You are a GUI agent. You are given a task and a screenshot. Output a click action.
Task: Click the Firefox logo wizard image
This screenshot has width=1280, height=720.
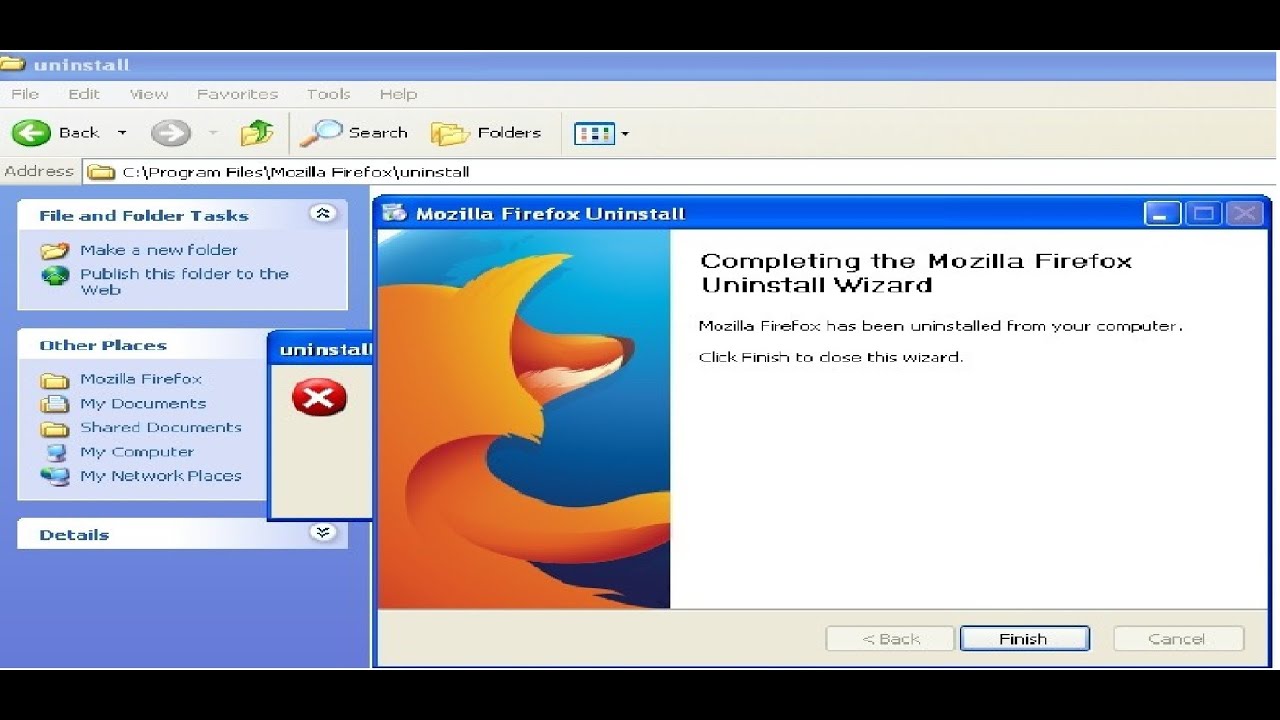click(524, 419)
